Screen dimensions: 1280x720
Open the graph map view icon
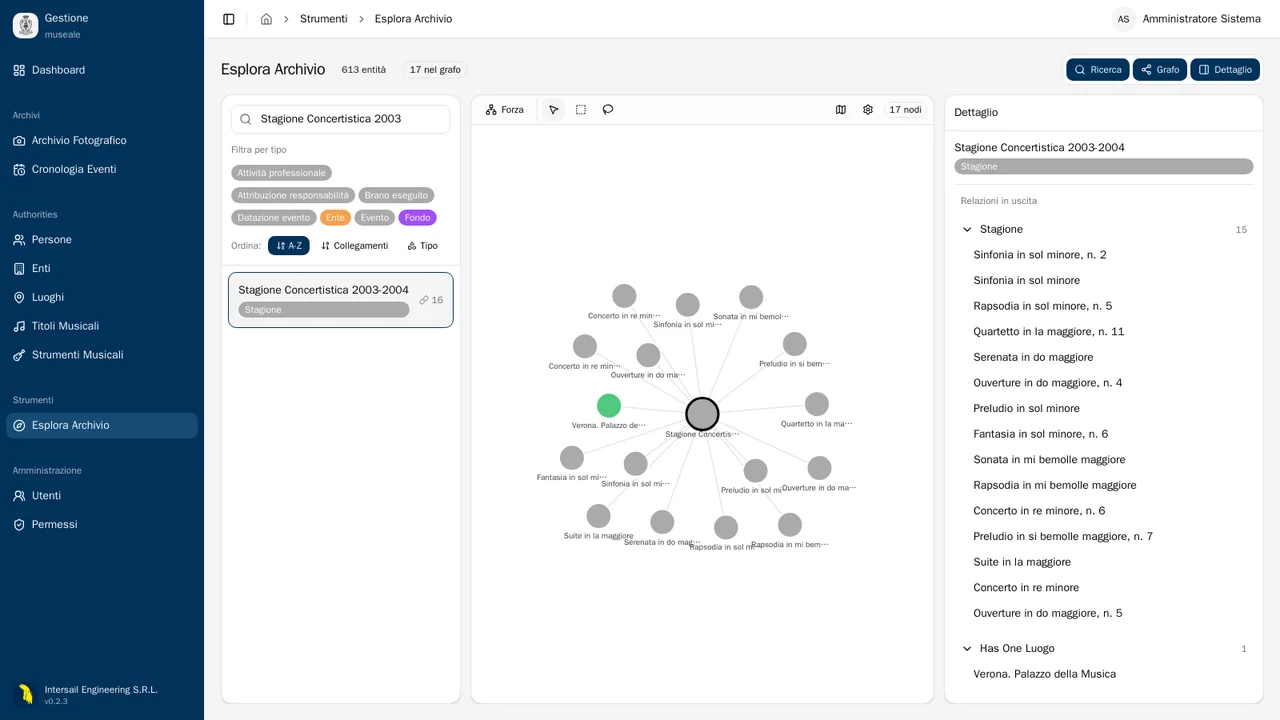pyautogui.click(x=841, y=110)
